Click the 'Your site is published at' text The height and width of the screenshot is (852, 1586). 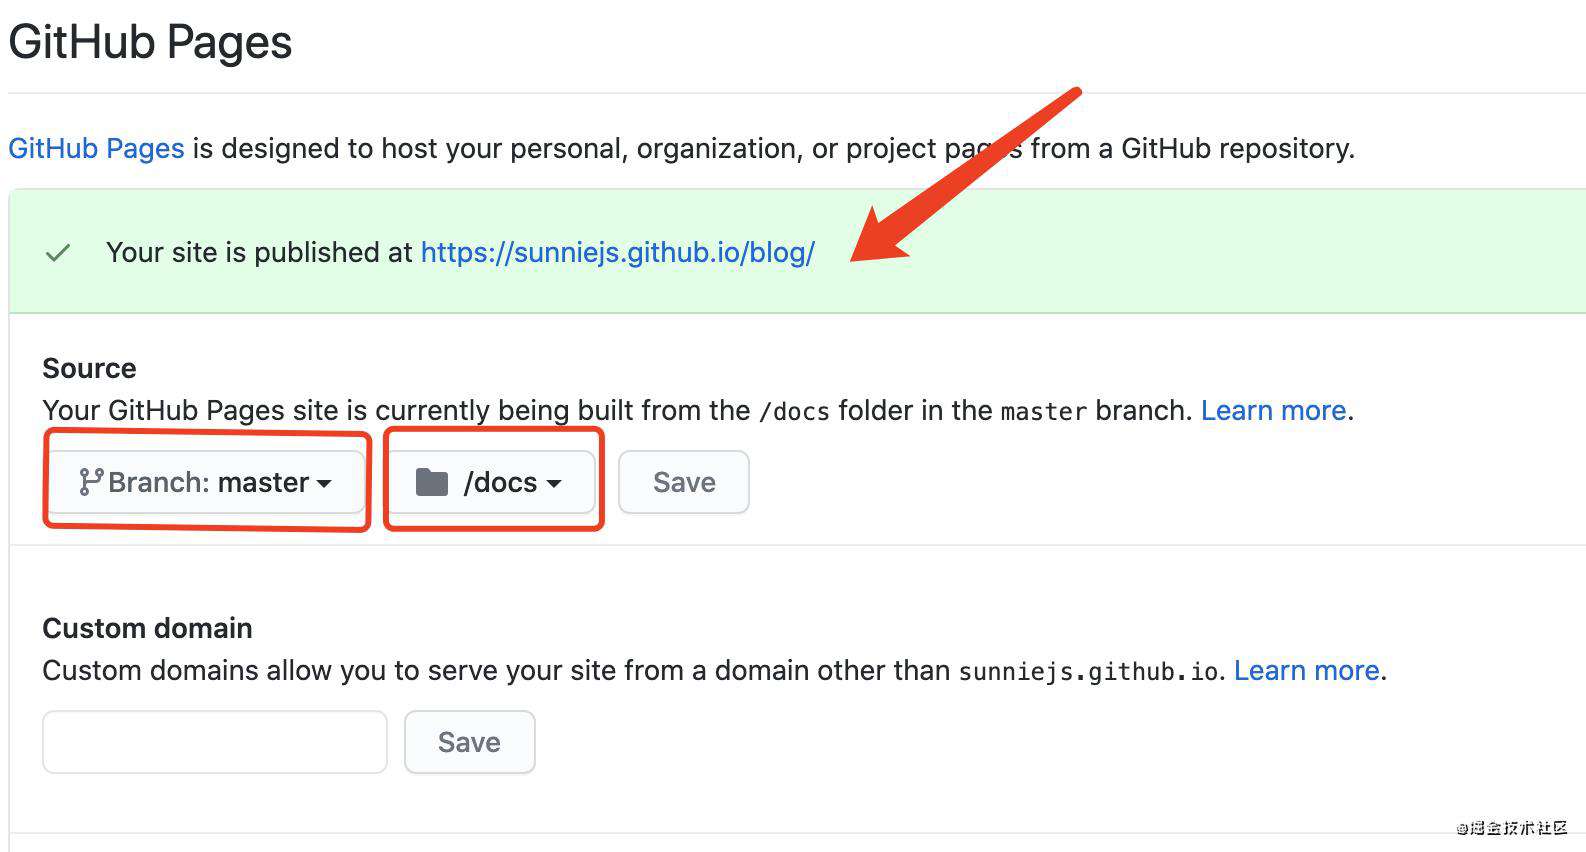259,252
